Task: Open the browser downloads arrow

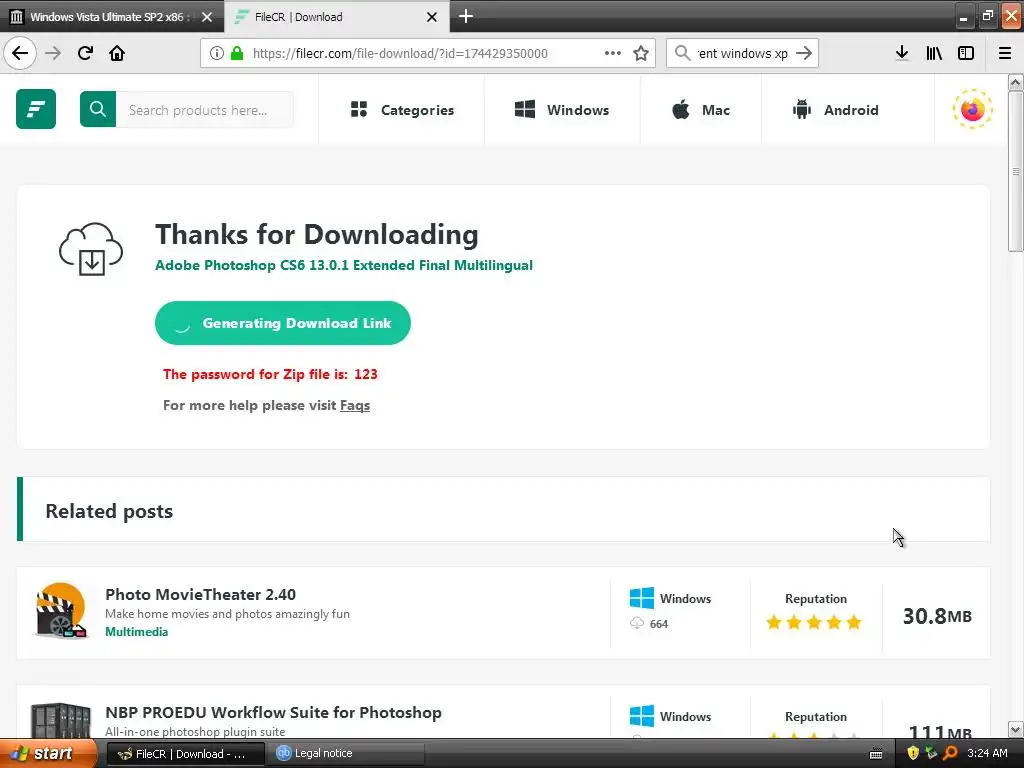Action: click(x=902, y=53)
